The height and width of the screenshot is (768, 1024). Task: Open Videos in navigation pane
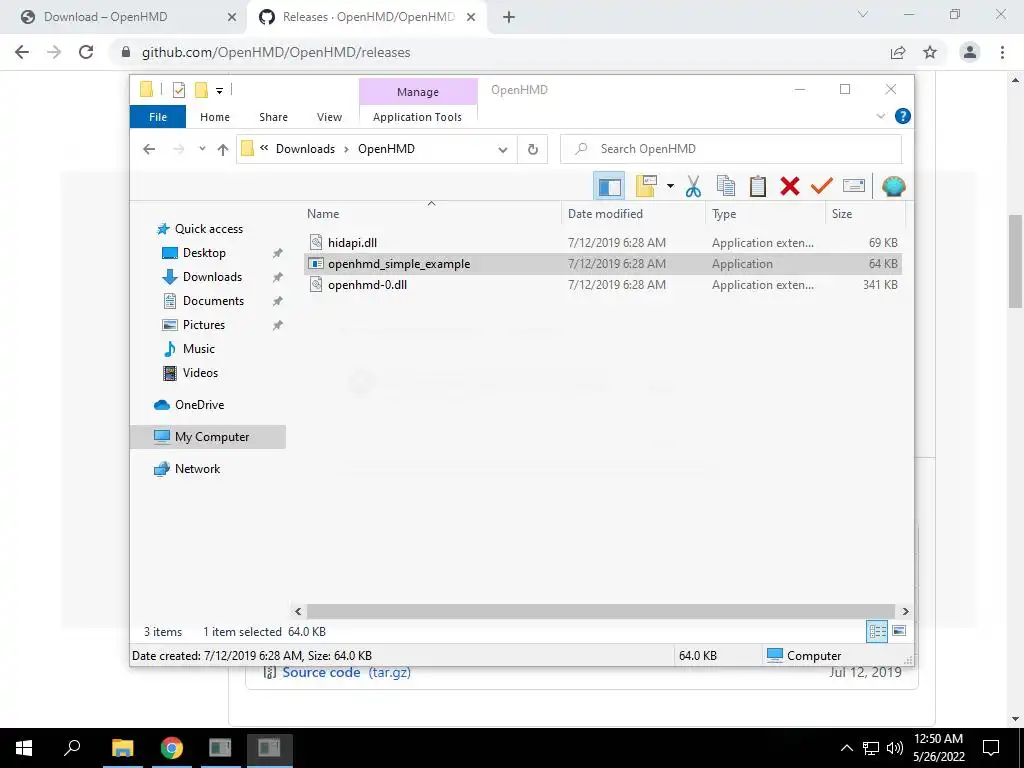[x=200, y=373]
